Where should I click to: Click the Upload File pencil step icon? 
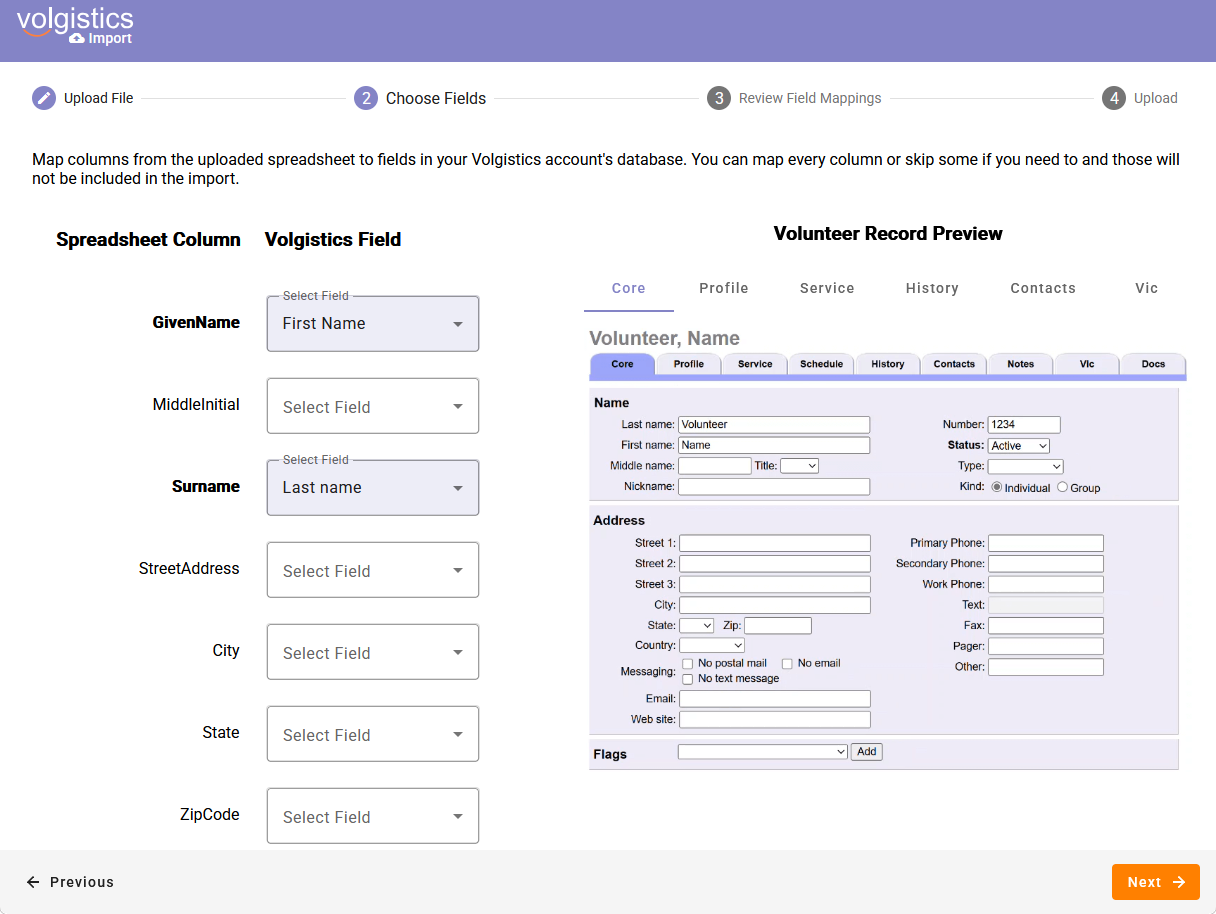(x=44, y=98)
